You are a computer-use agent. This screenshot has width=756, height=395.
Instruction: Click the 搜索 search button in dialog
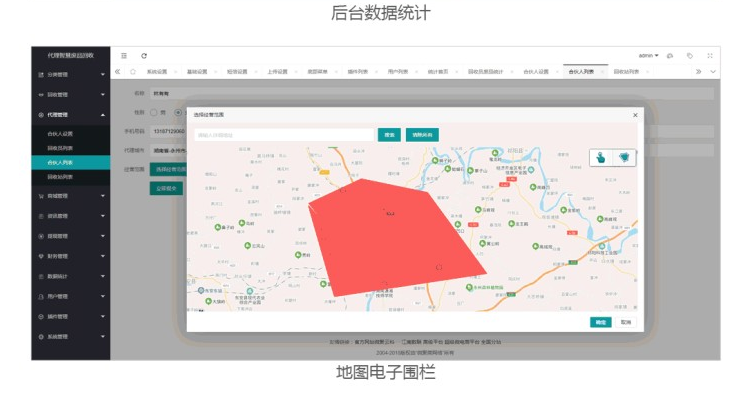390,135
